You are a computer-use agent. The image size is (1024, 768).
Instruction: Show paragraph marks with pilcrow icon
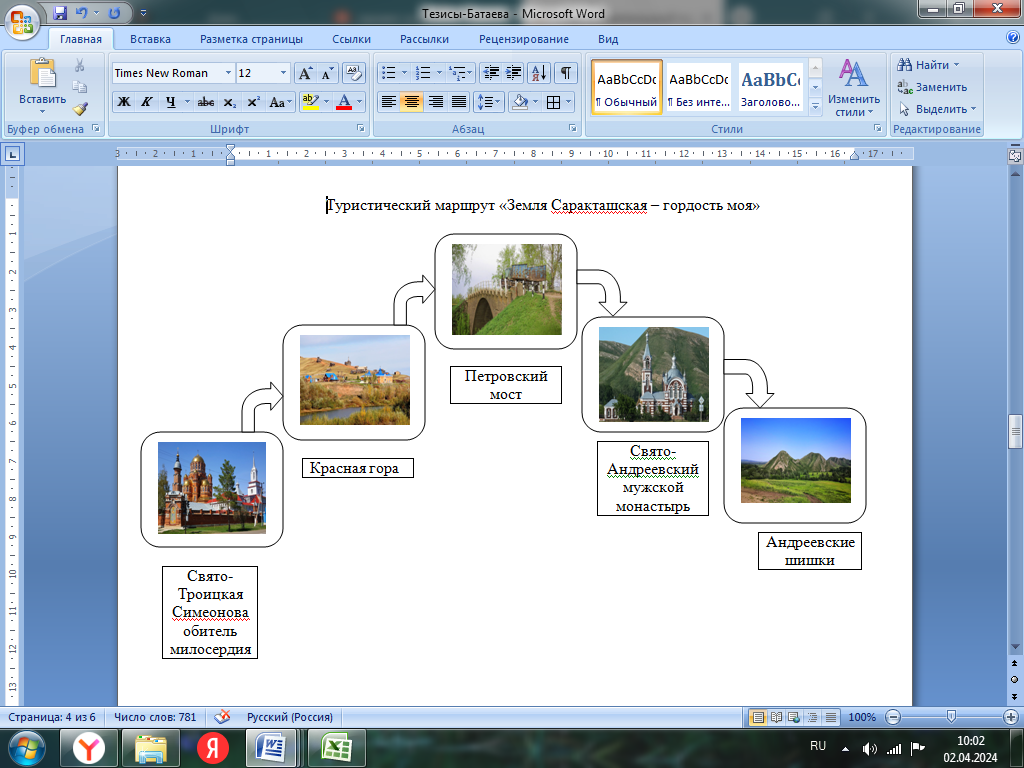click(565, 73)
